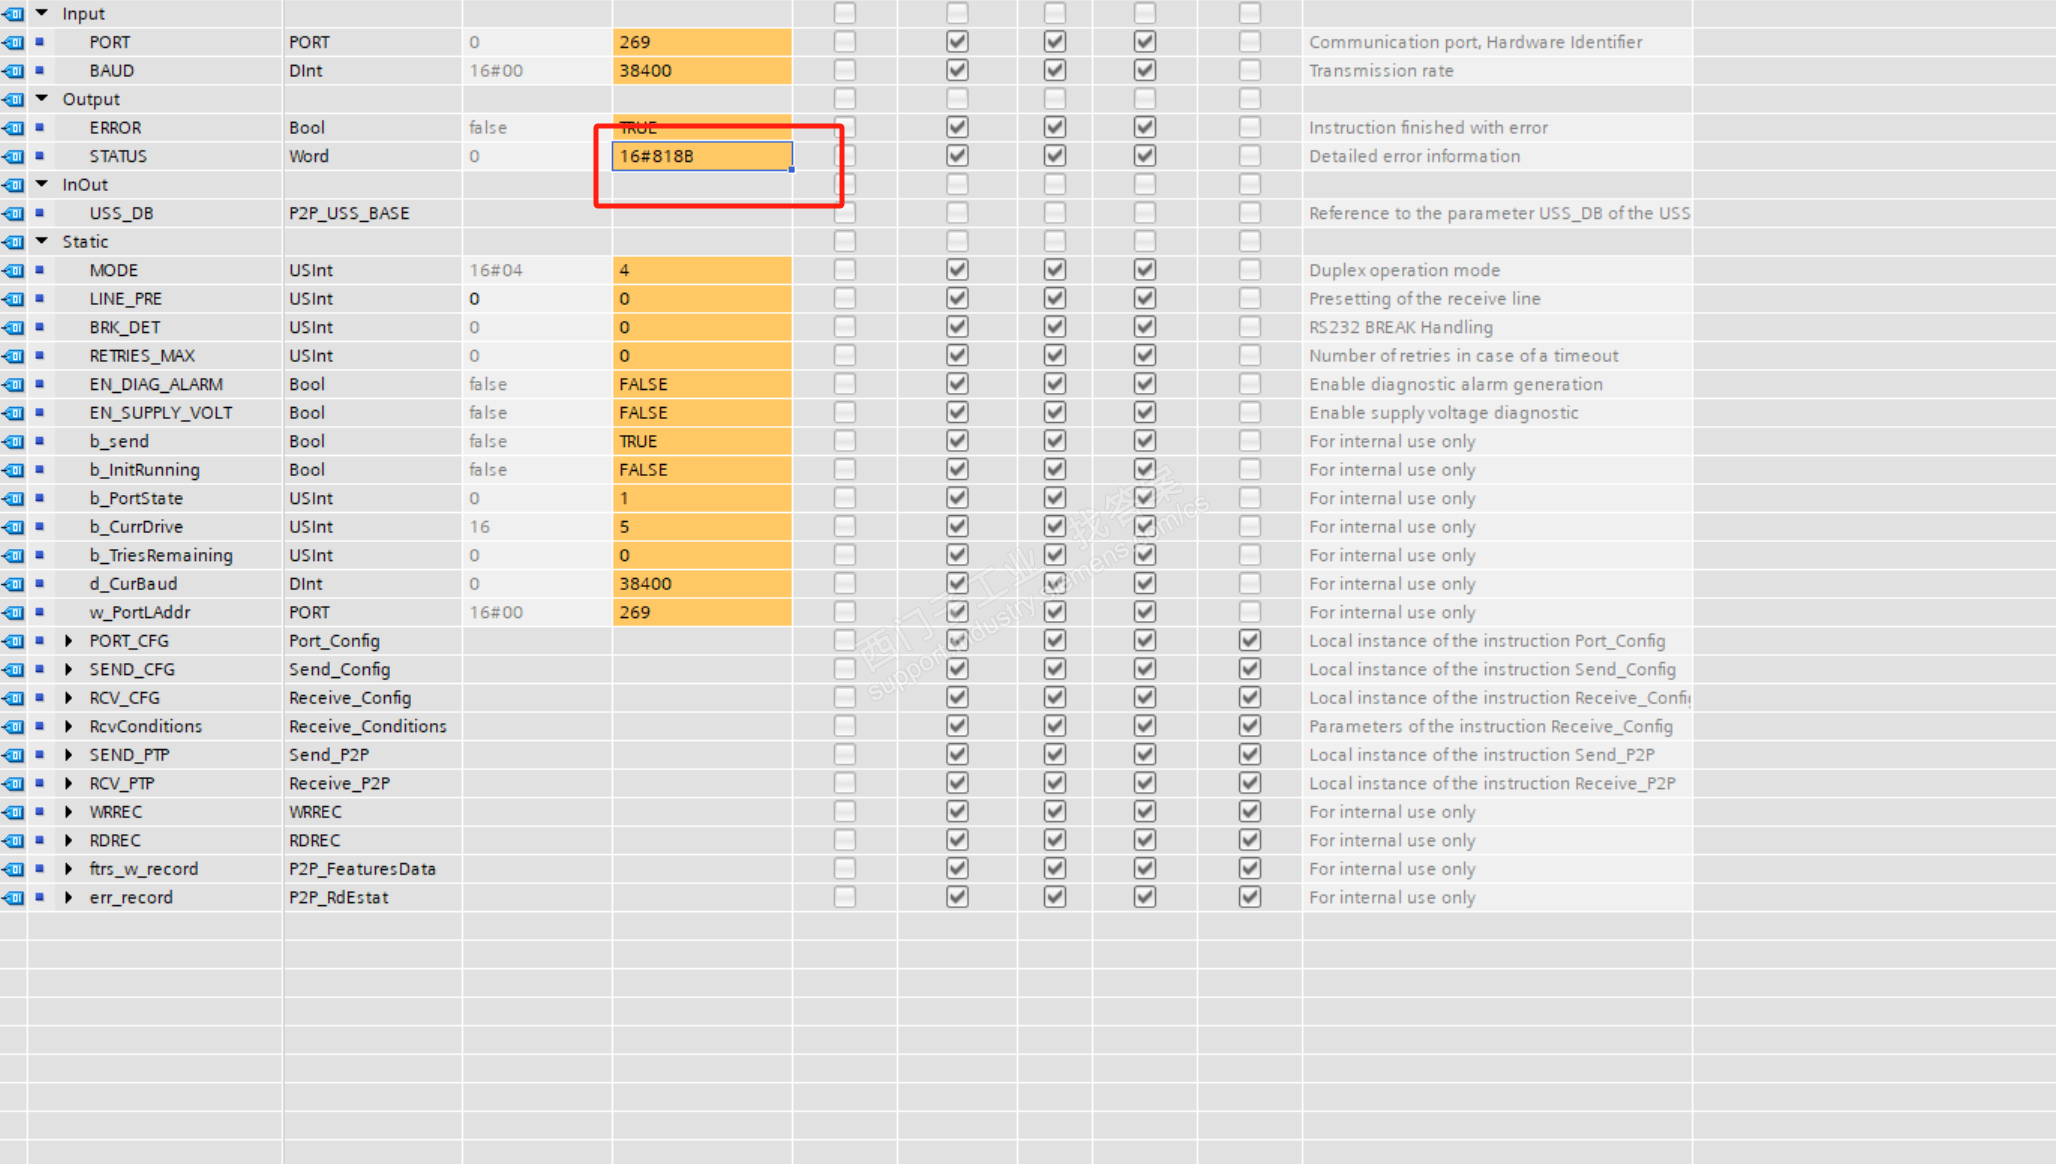2056x1164 pixels.
Task: Click the tag icon beside BAUD row
Action: point(13,71)
